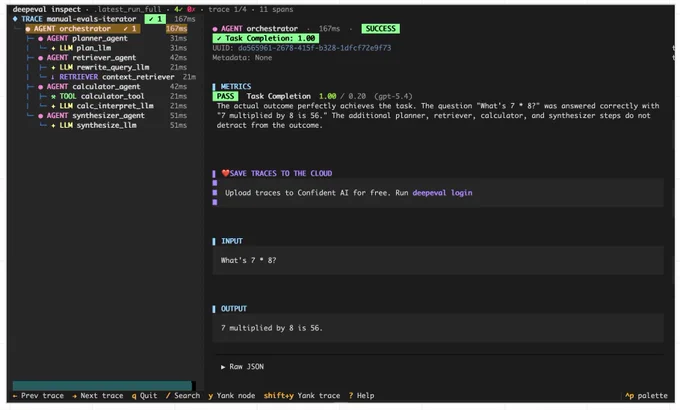
Task: Click the "Metadata: None" line
Action: [x=242, y=58]
